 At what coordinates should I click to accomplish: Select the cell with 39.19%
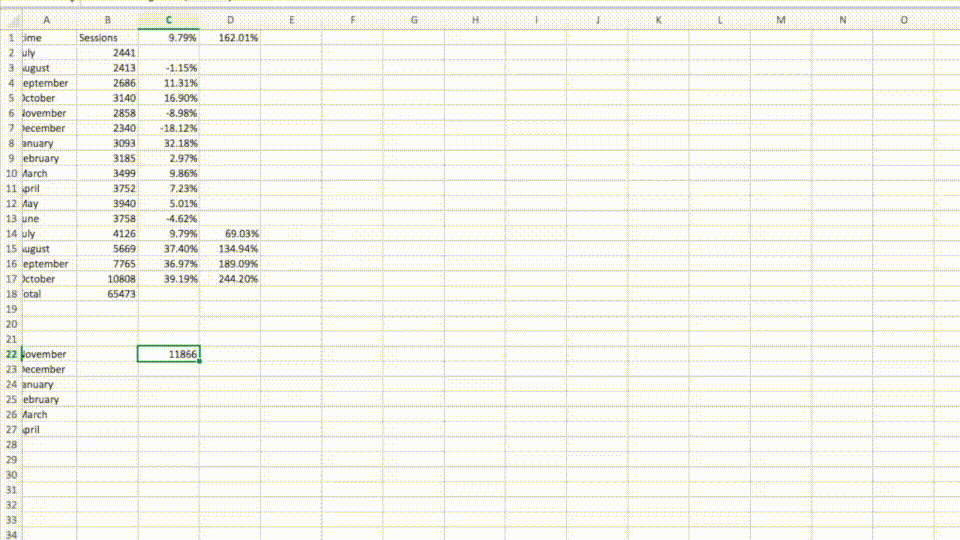click(x=169, y=279)
